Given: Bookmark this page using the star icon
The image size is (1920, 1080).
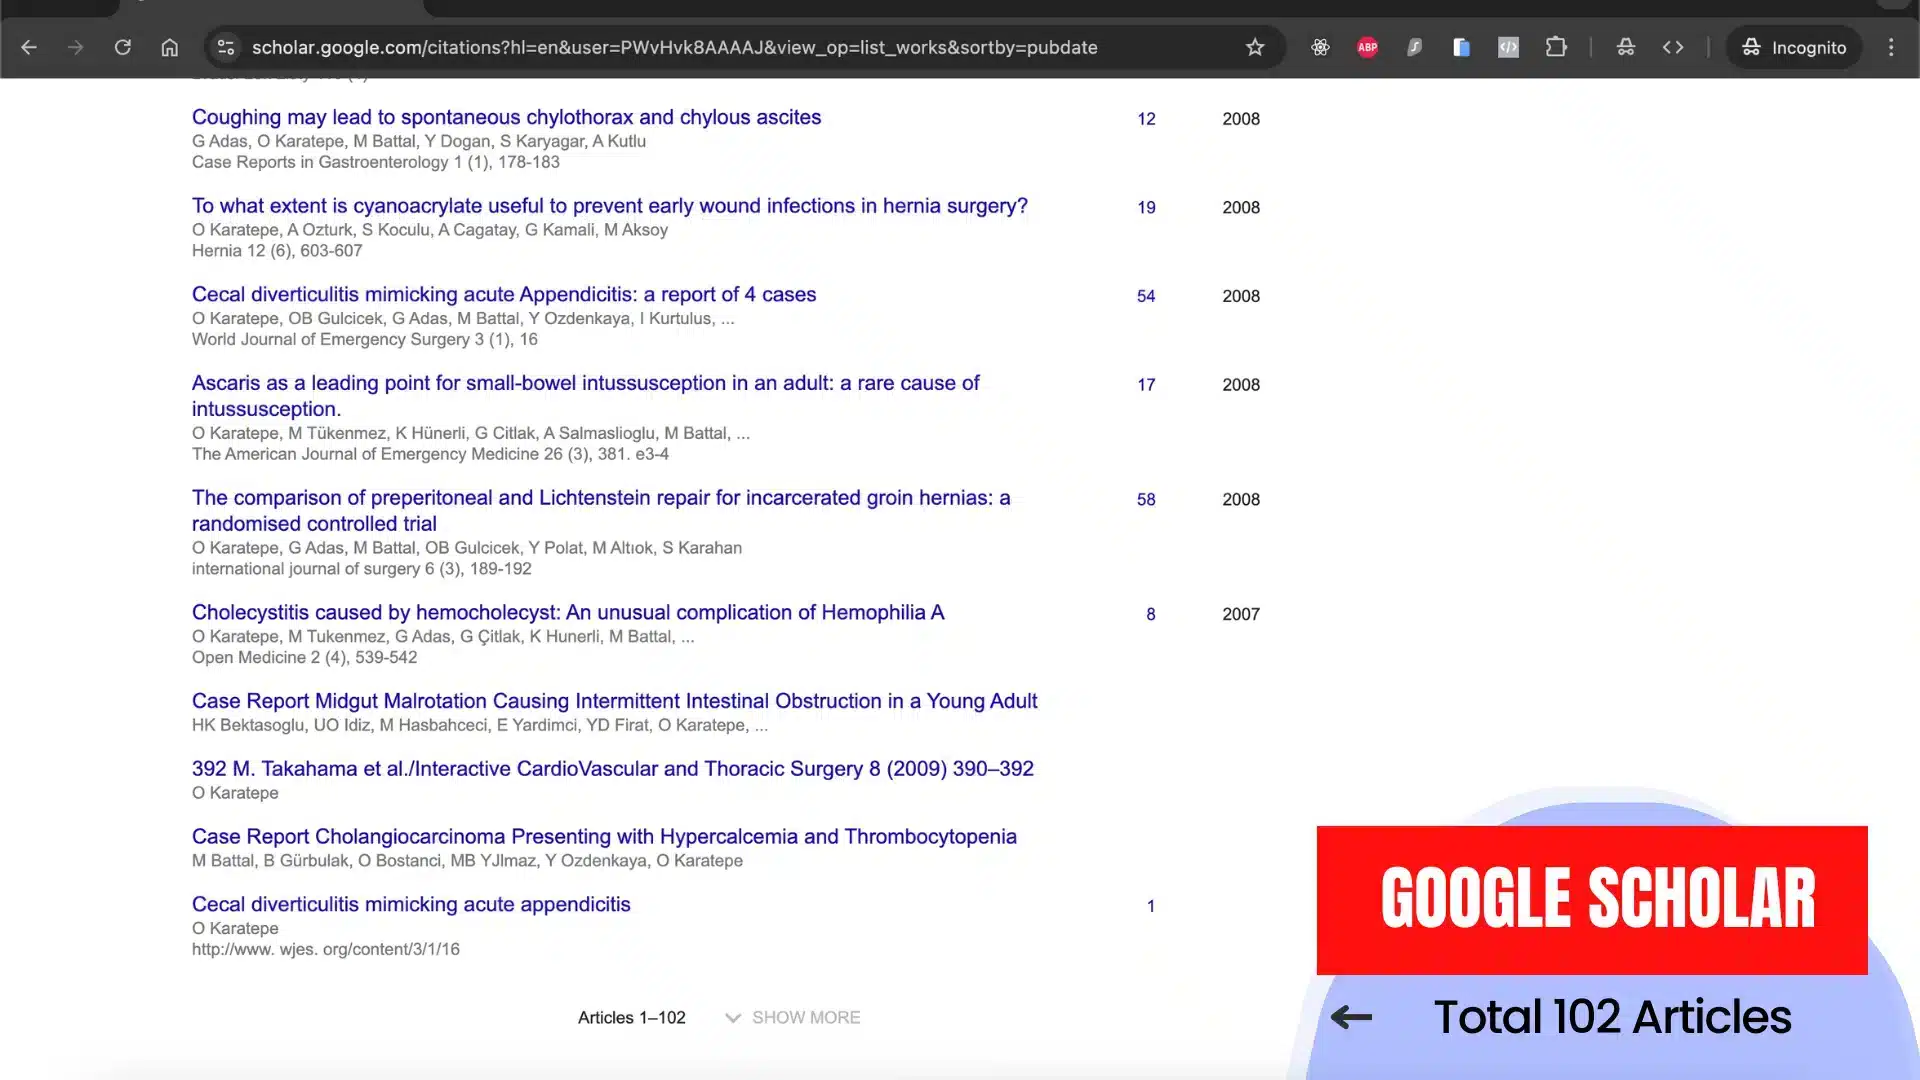Looking at the screenshot, I should point(1255,47).
